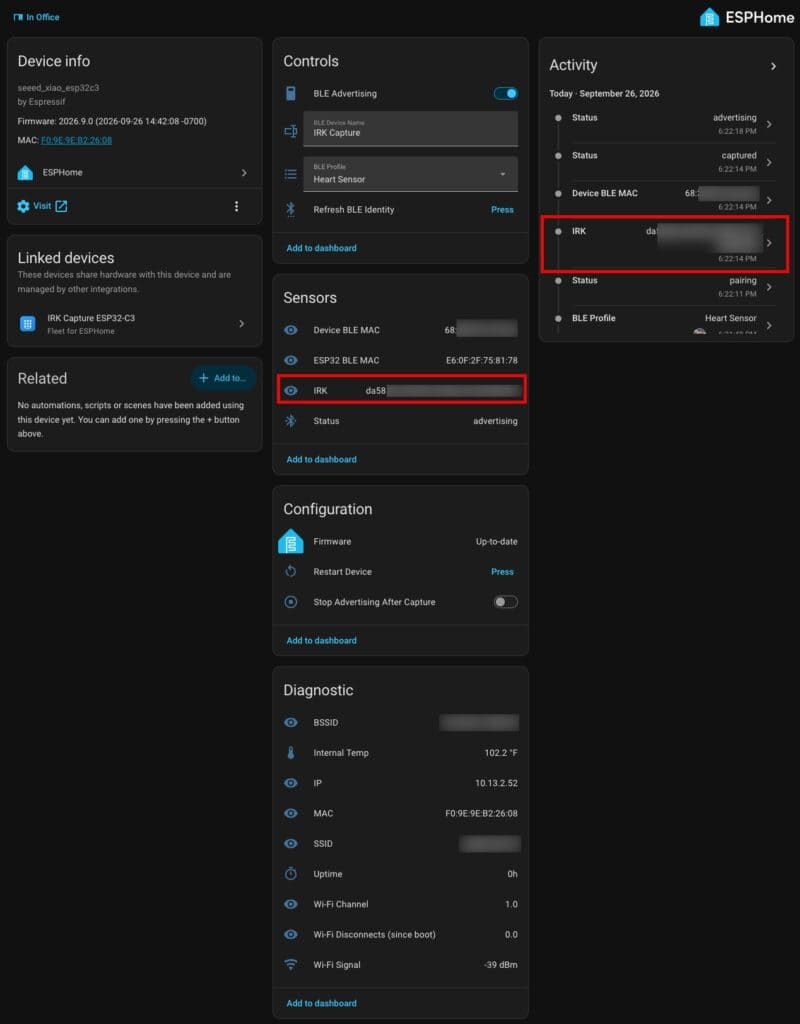Click the IRK Capture ESP32-C3 linked device icon

[x=27, y=323]
